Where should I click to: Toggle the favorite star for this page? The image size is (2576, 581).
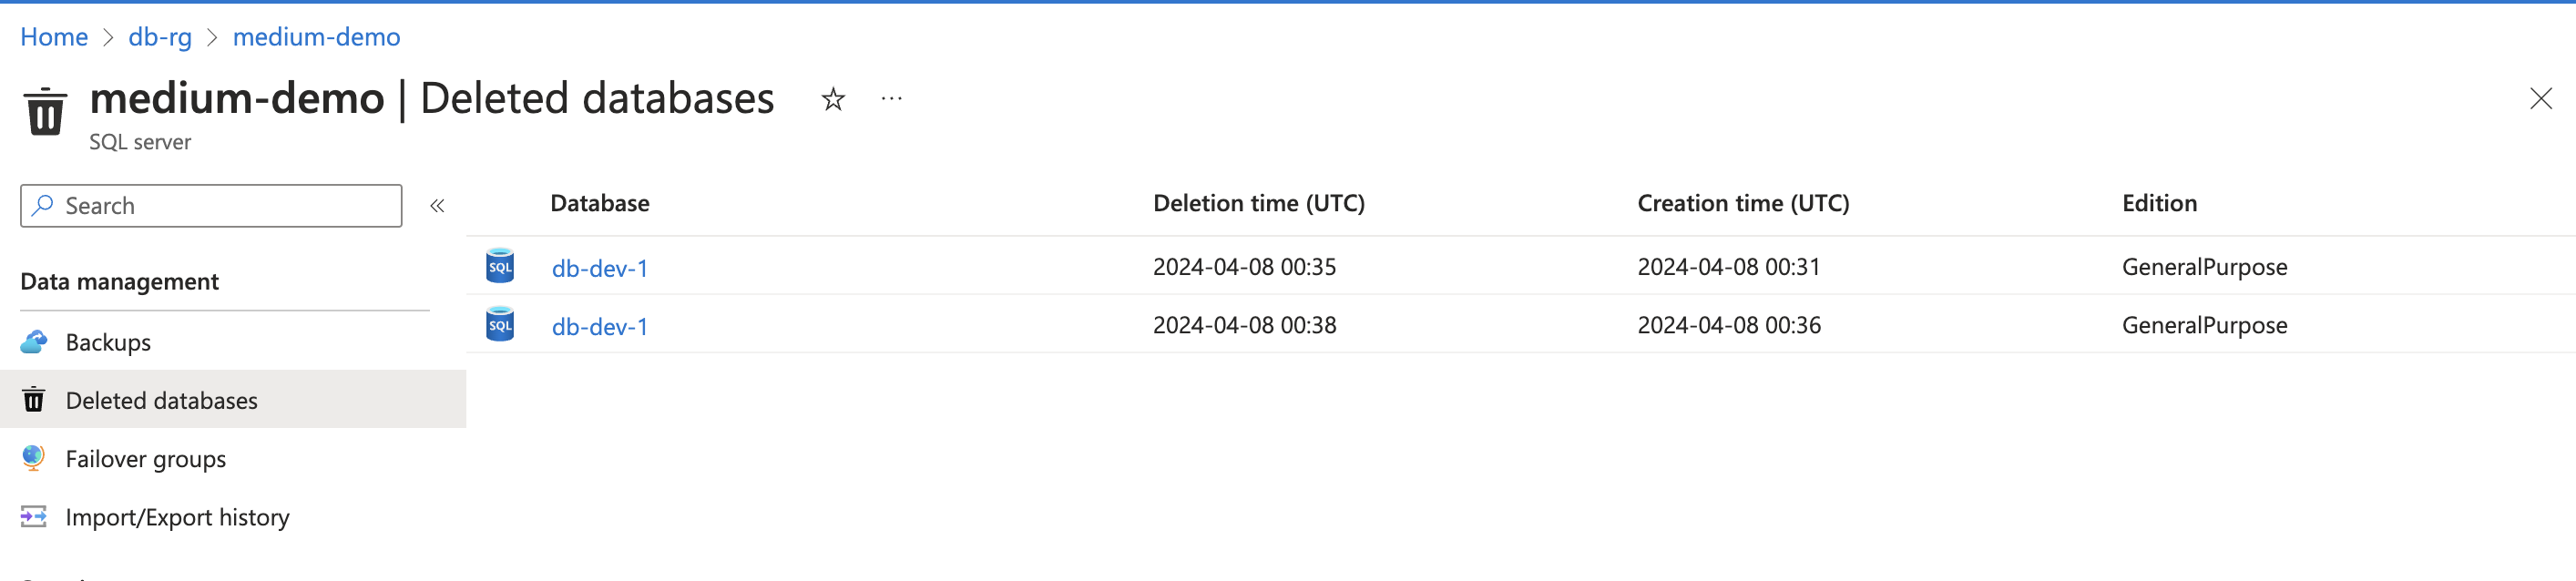coord(833,99)
